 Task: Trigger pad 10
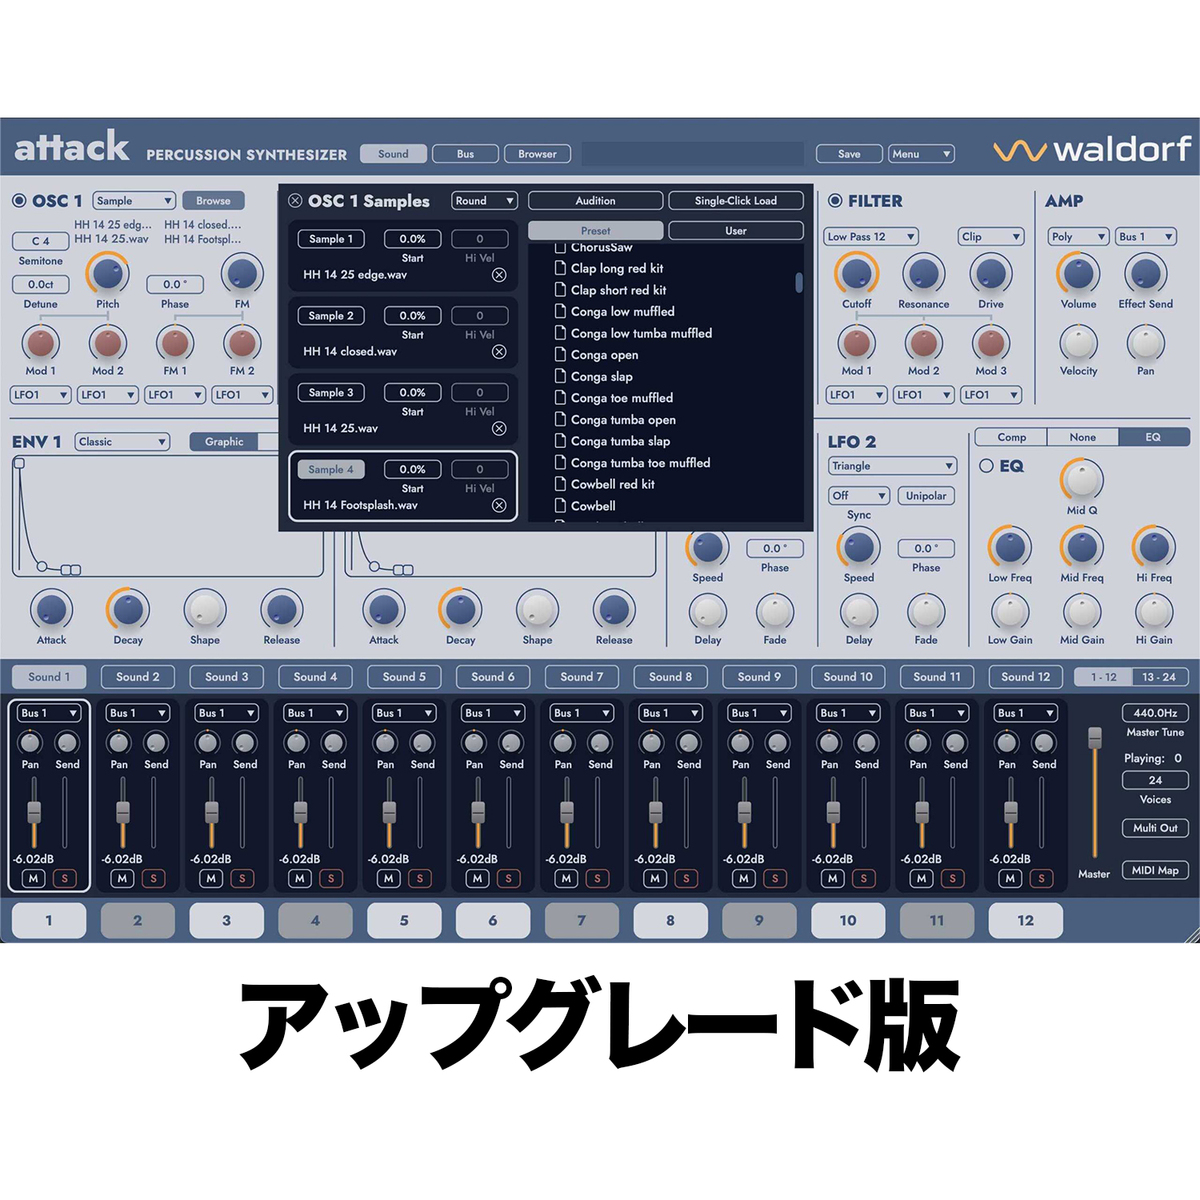848,920
